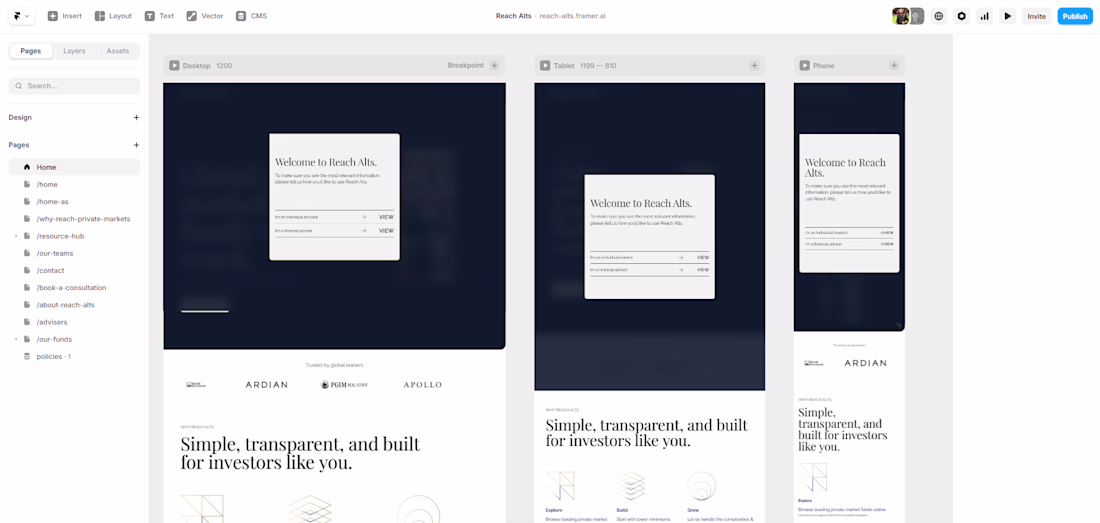Play the Tablet breakpoint preview

pos(544,66)
